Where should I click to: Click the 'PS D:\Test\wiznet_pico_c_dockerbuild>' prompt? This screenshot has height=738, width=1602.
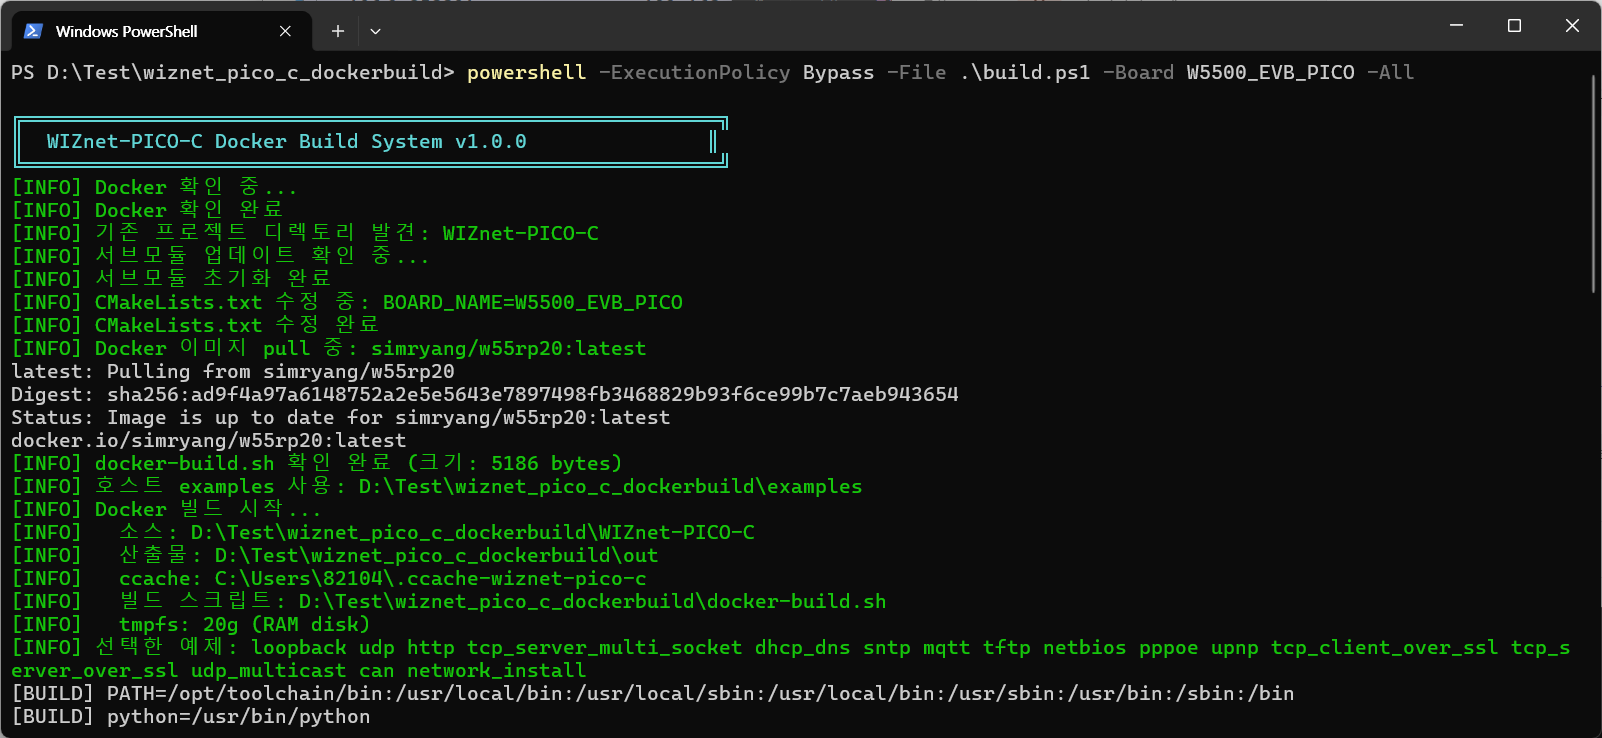pos(232,73)
